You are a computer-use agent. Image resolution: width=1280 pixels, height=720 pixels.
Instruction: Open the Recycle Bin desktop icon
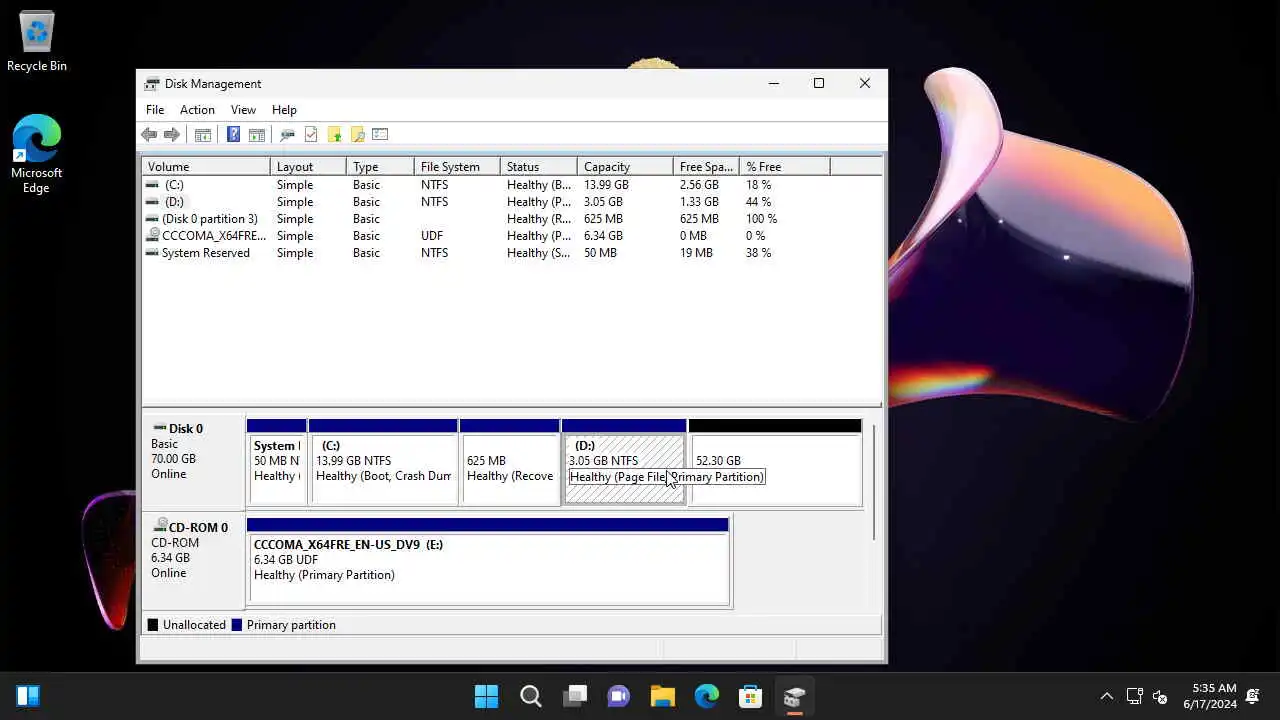37,42
